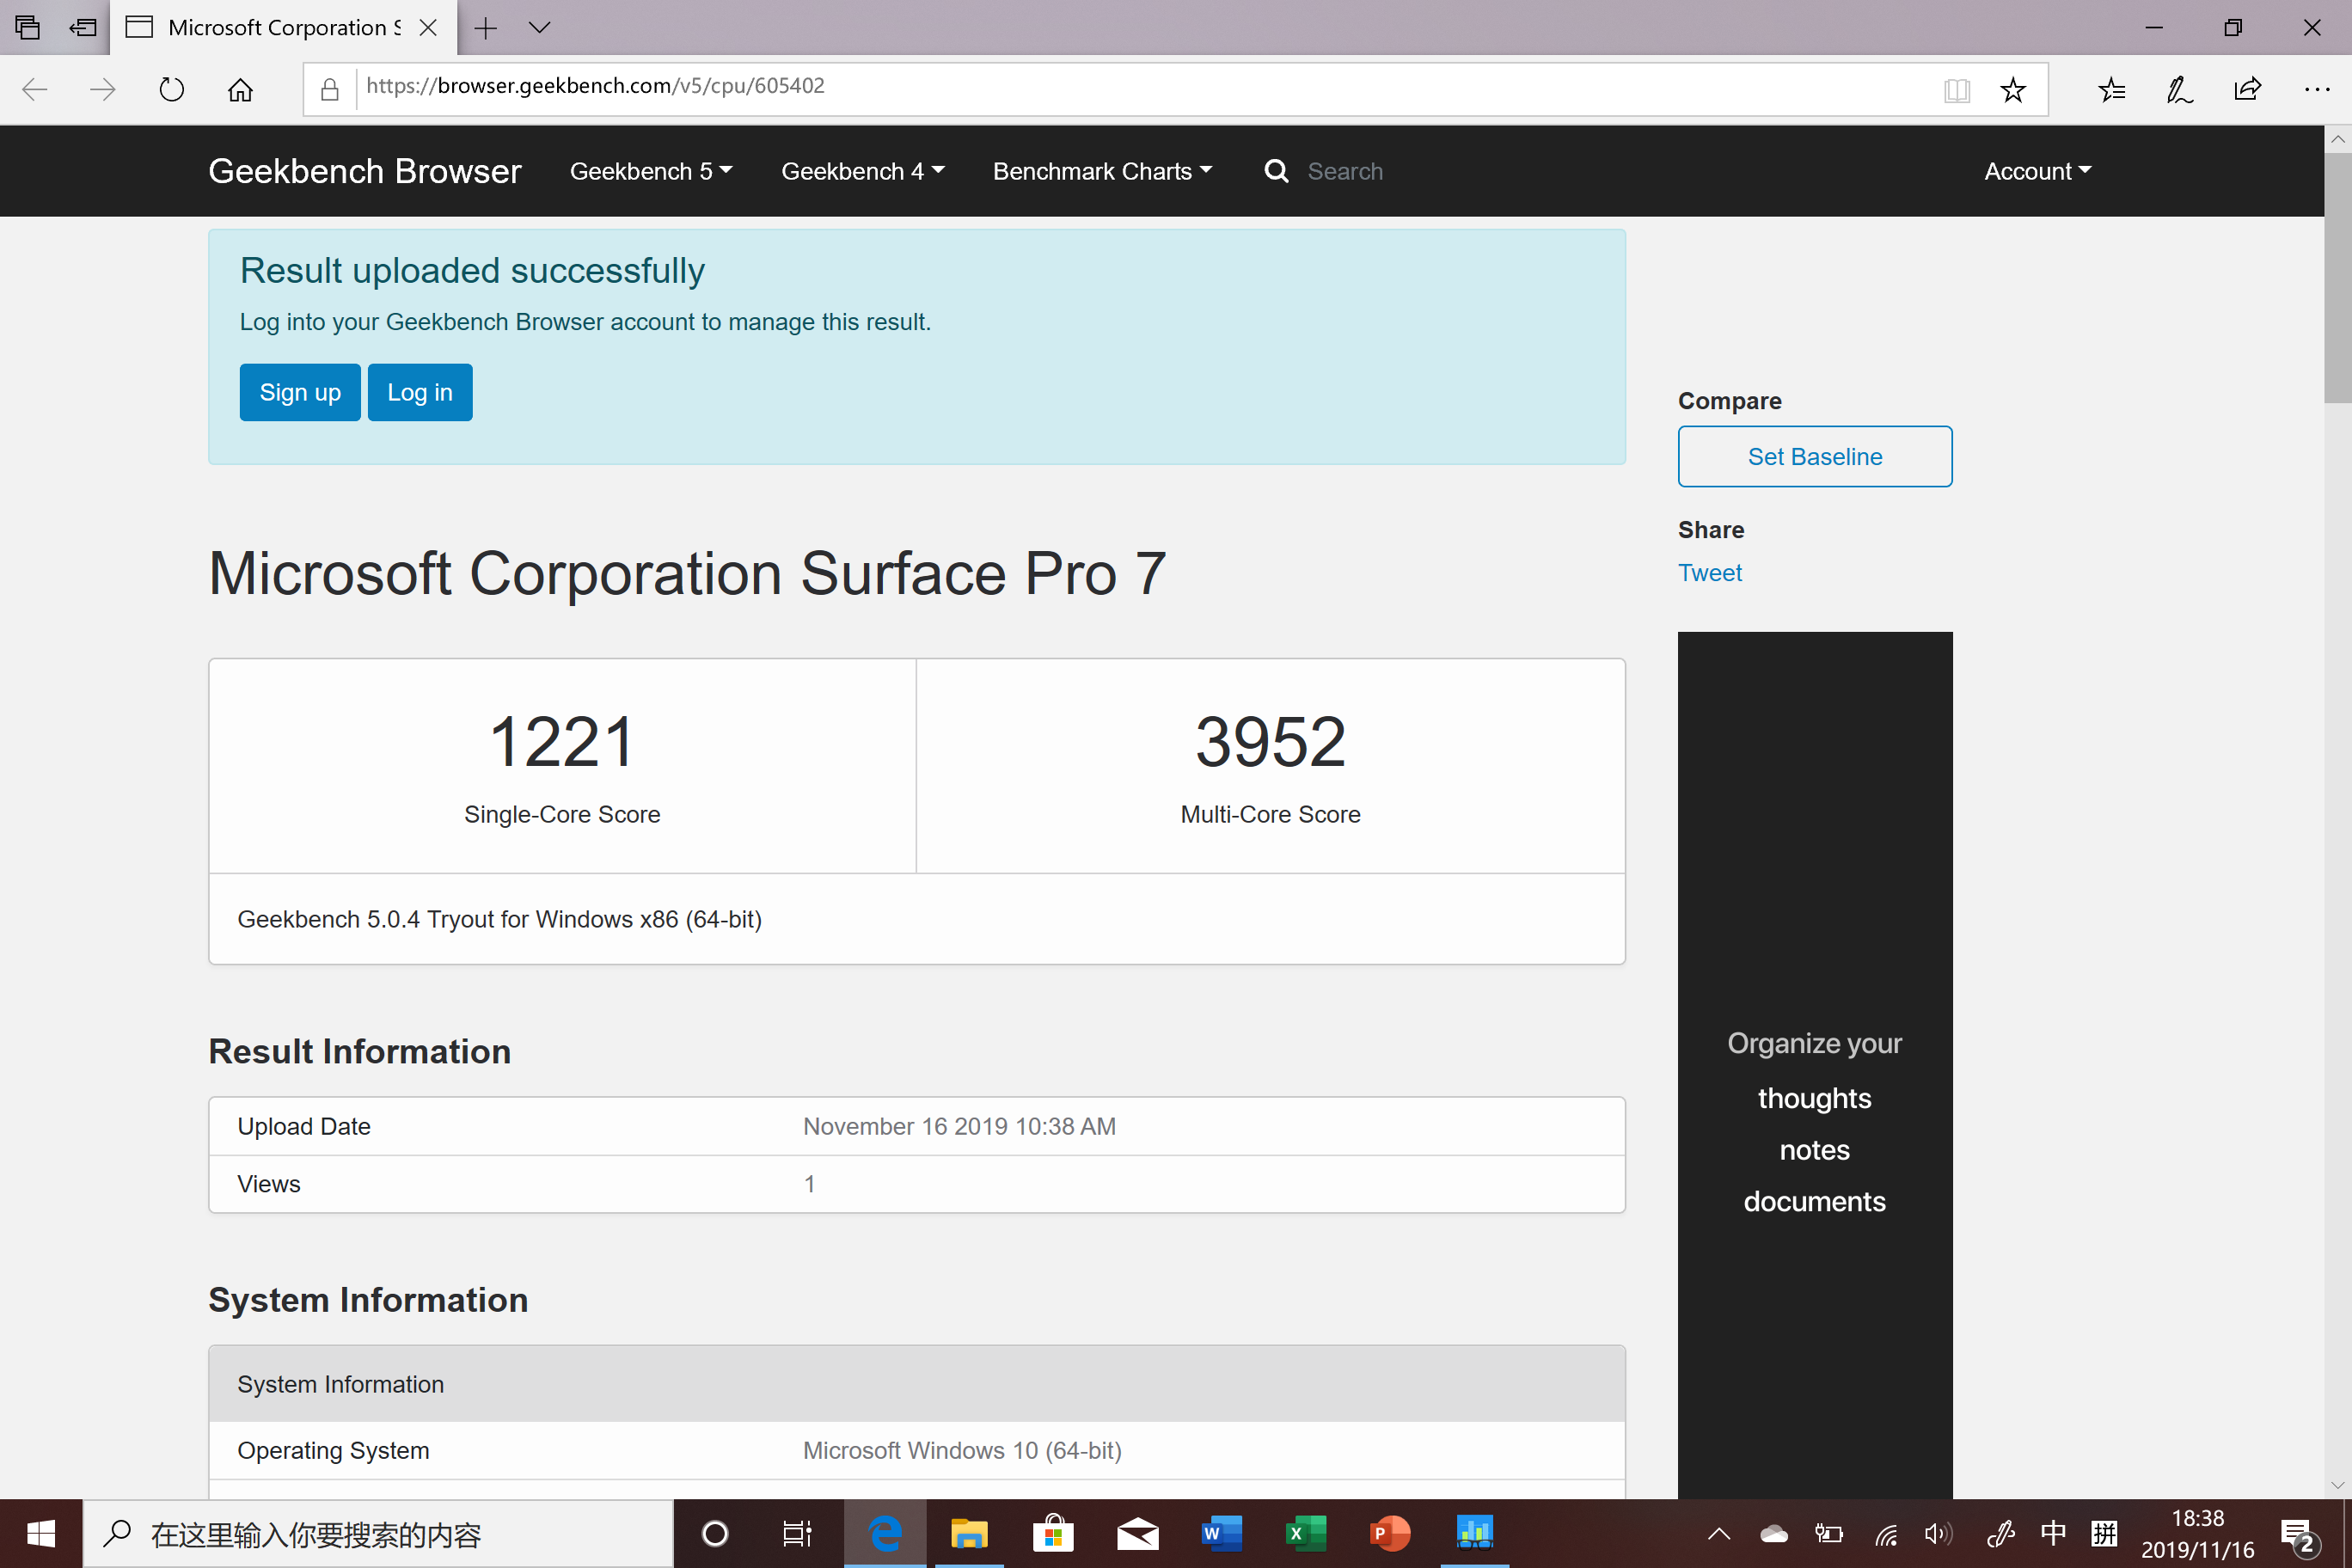2352x1568 pixels.
Task: Click the Organize your thoughts advertisement
Action: click(x=1814, y=1065)
